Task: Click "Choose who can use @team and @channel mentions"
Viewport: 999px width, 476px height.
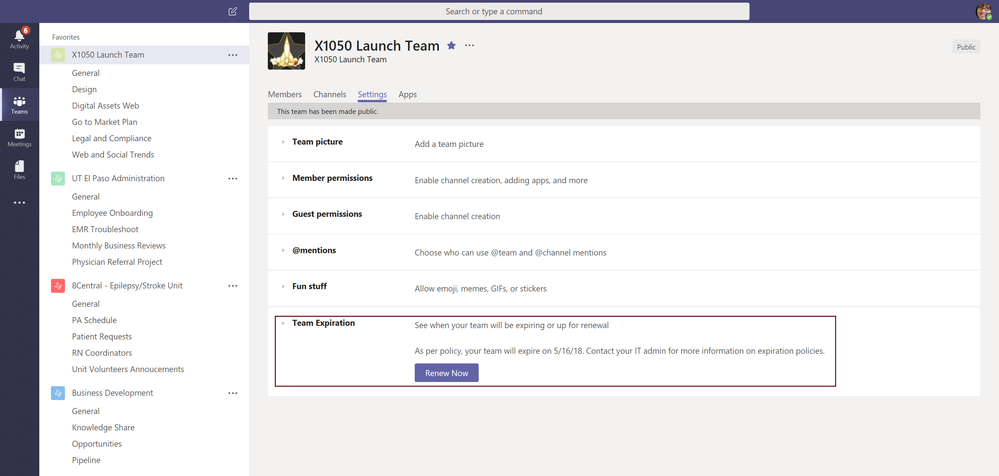Action: click(x=510, y=252)
